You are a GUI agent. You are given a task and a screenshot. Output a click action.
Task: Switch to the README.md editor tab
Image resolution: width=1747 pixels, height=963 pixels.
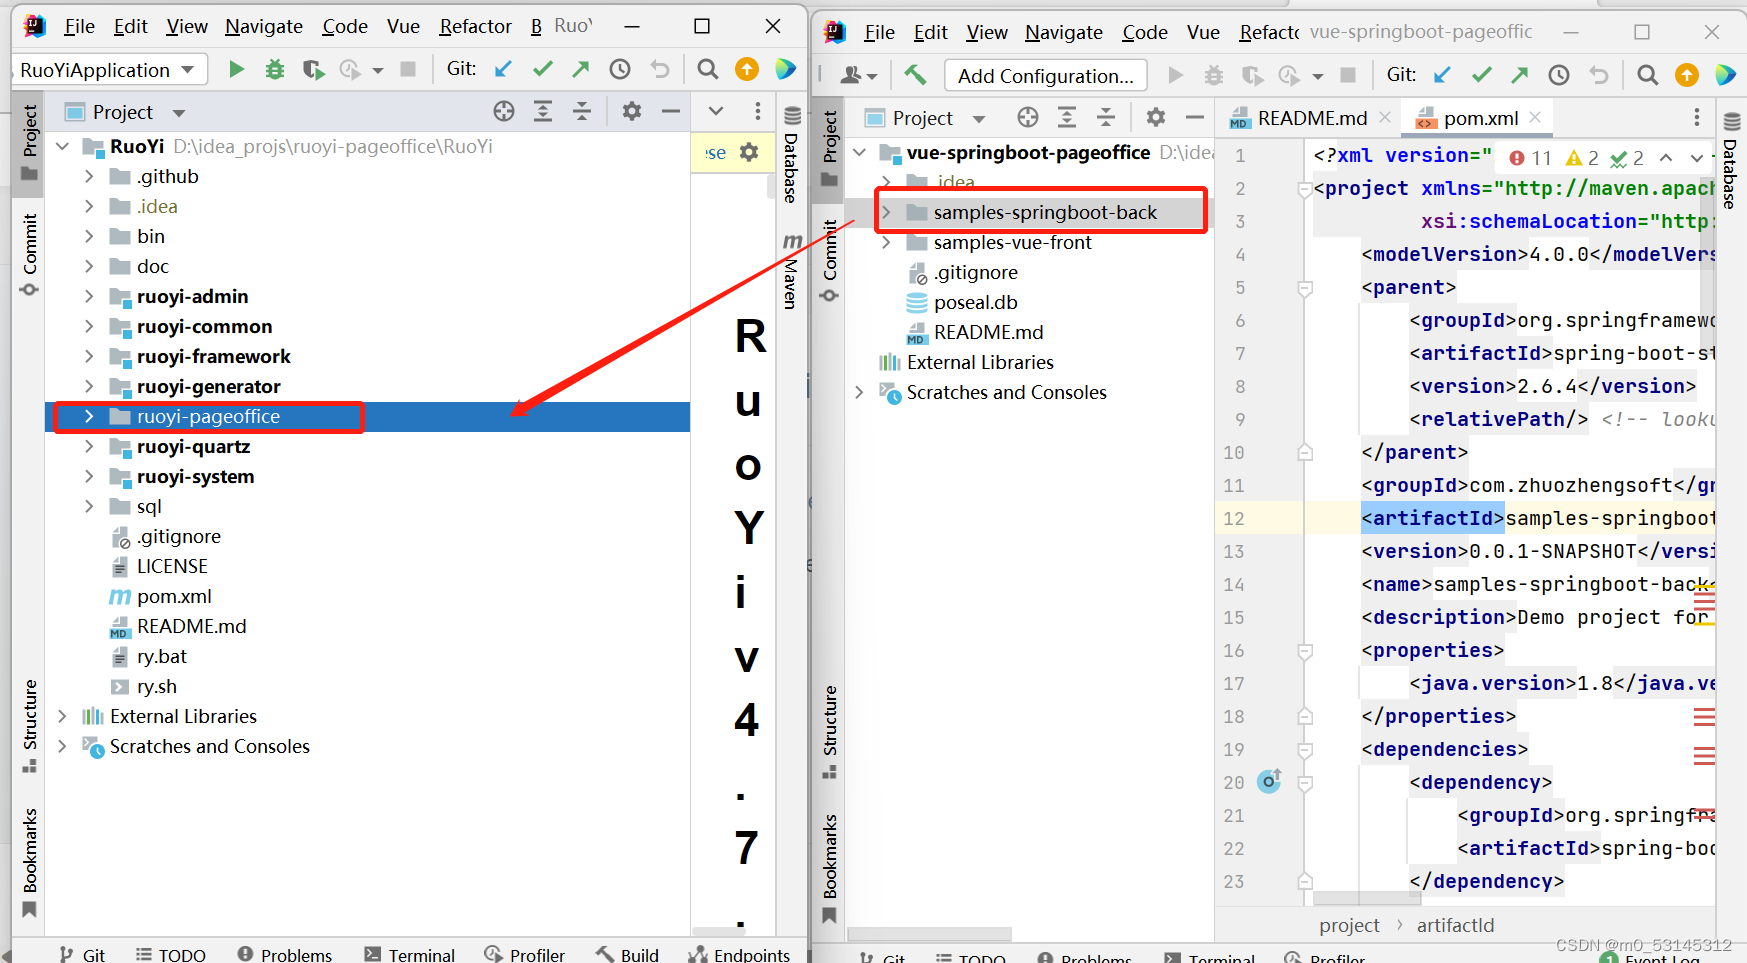[x=1310, y=117]
